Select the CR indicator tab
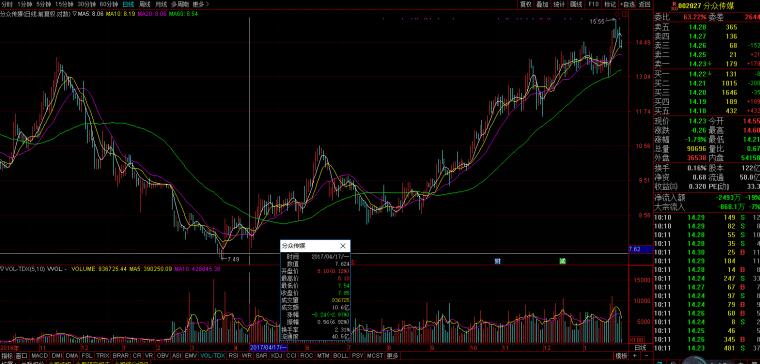Image resolution: width=760 pixels, height=364 pixels. tap(137, 356)
